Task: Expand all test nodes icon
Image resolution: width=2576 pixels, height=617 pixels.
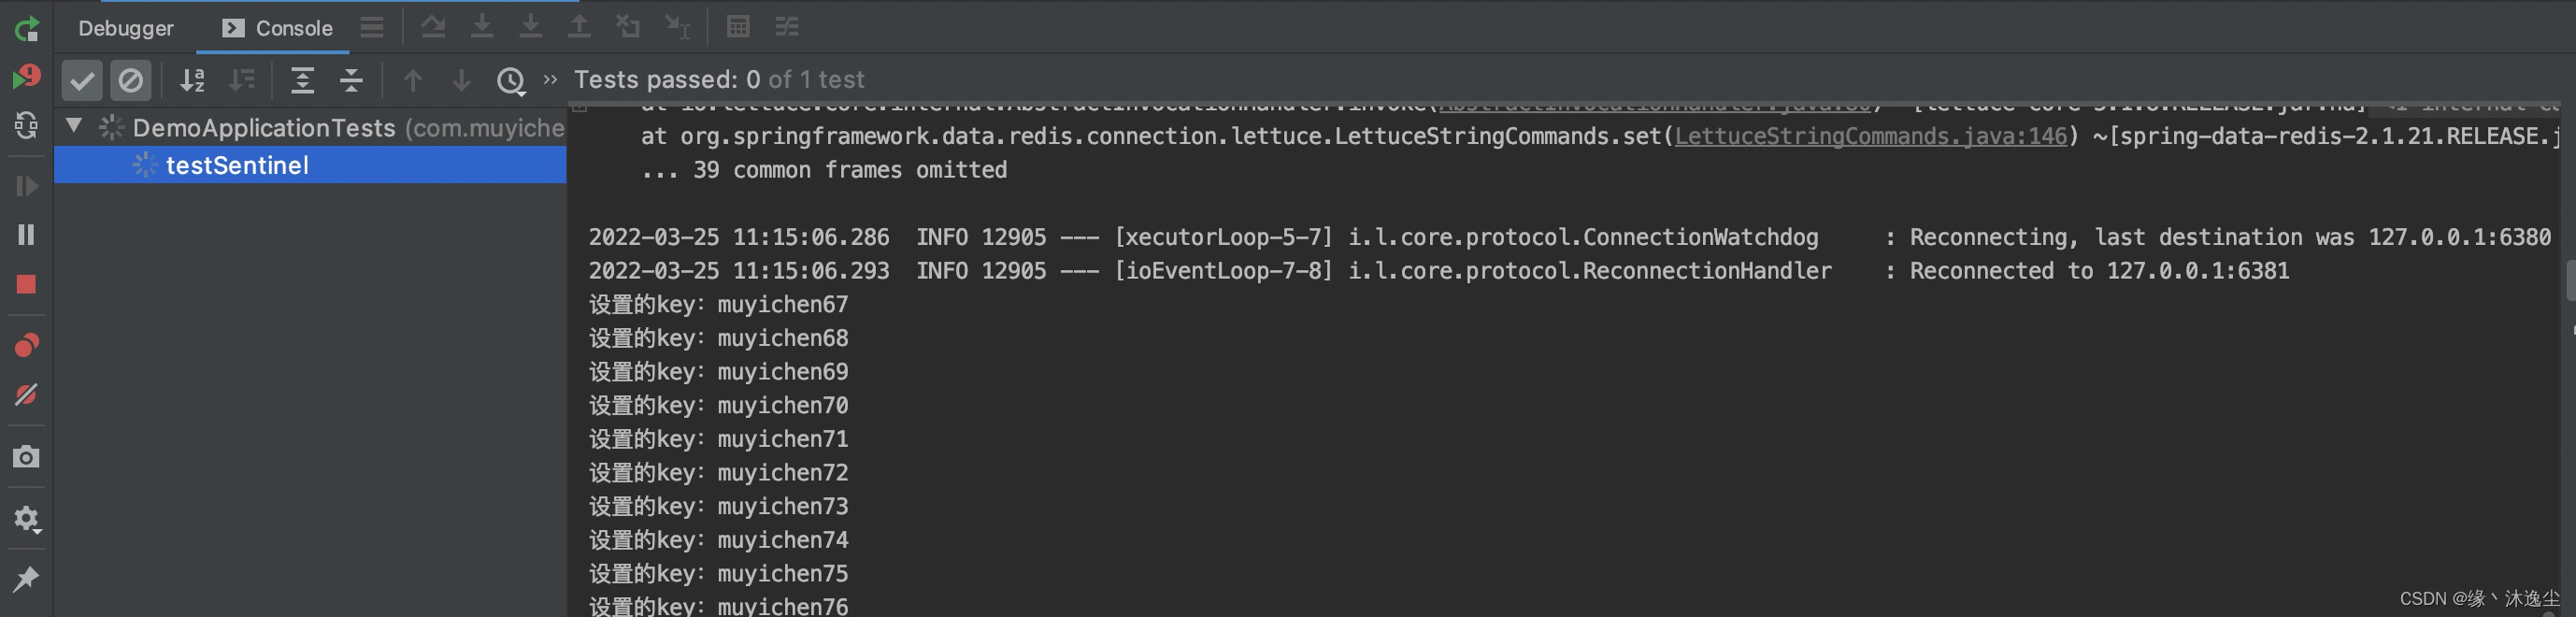Action: (x=302, y=80)
